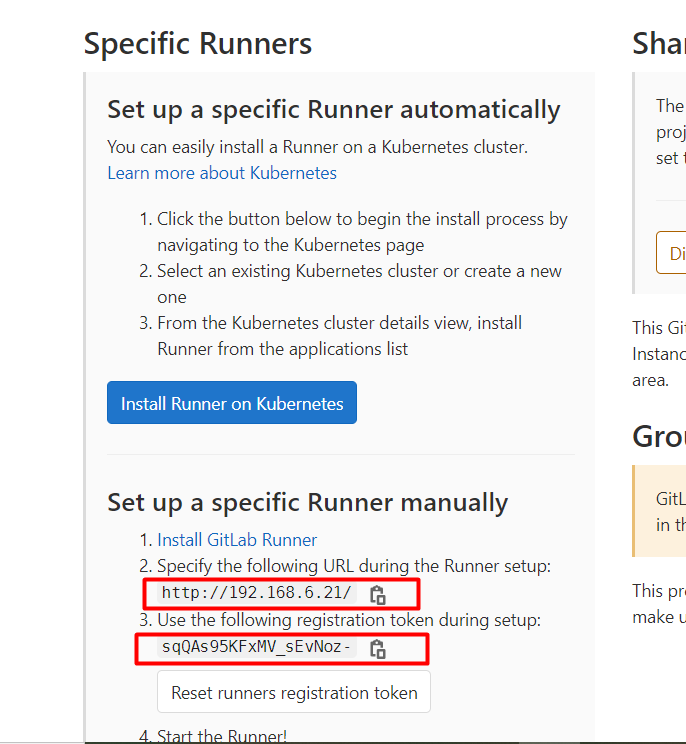This screenshot has height=744, width=686.
Task: Click Reset runners registration token button
Action: tap(294, 692)
